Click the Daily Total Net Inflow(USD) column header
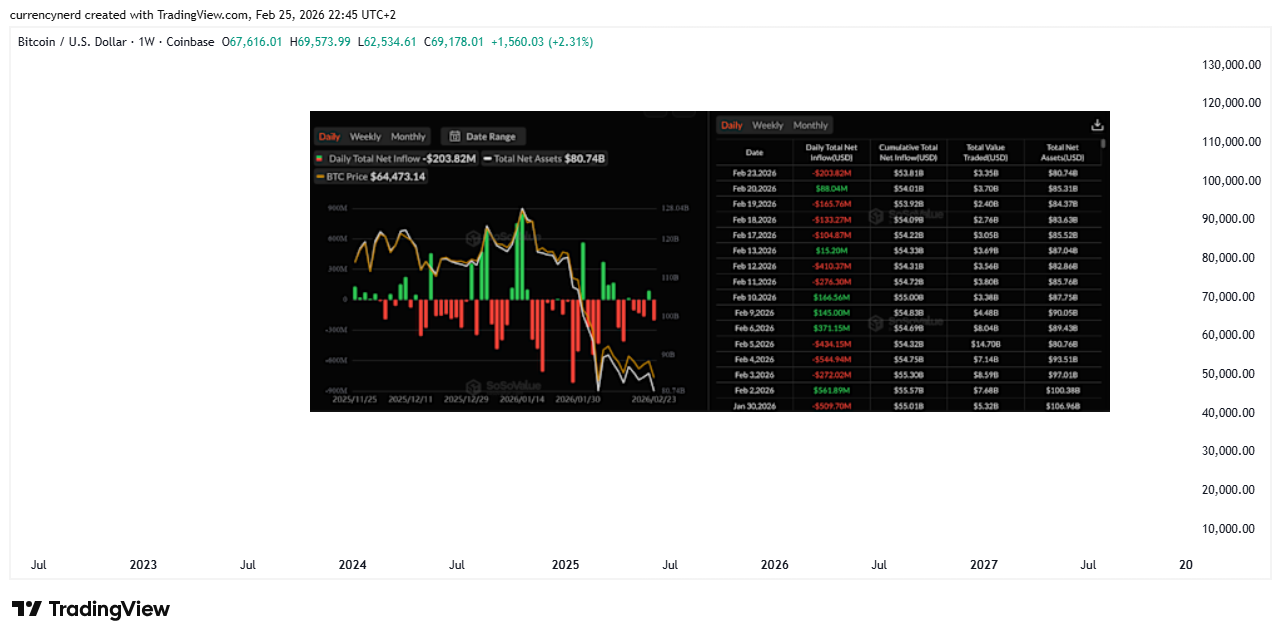The image size is (1281, 639). click(831, 152)
